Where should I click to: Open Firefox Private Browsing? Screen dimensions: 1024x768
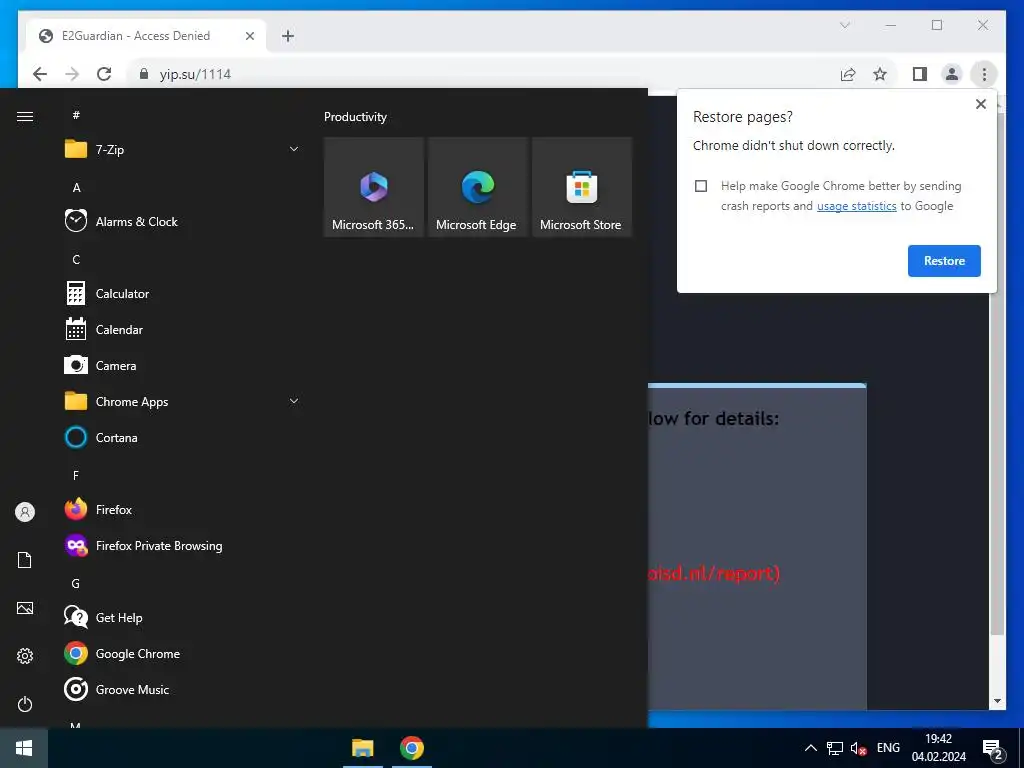click(183, 545)
